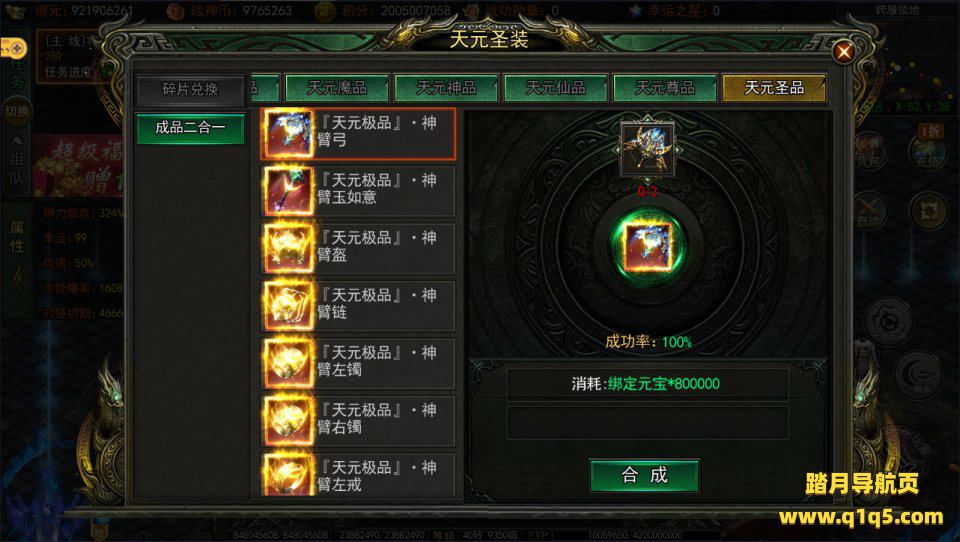Open the 天元尊品 tab
Viewport: 960px width, 542px height.
click(x=665, y=88)
